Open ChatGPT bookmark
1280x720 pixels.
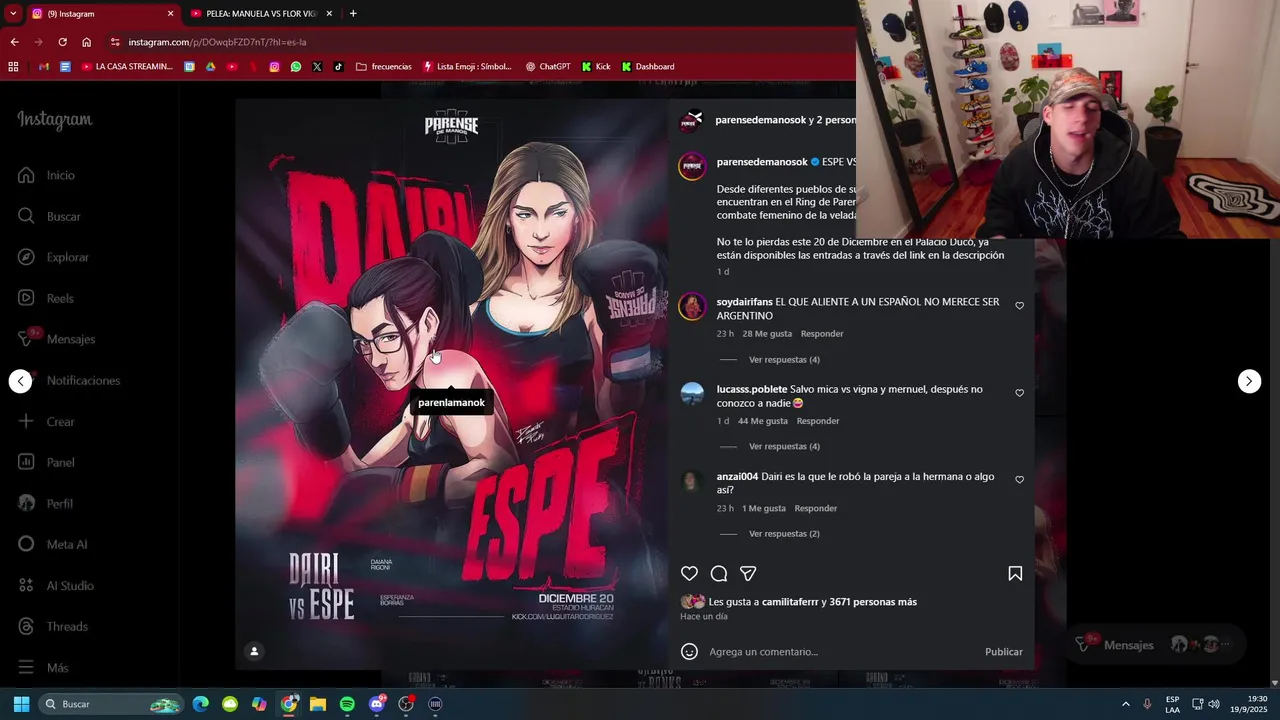(x=547, y=67)
